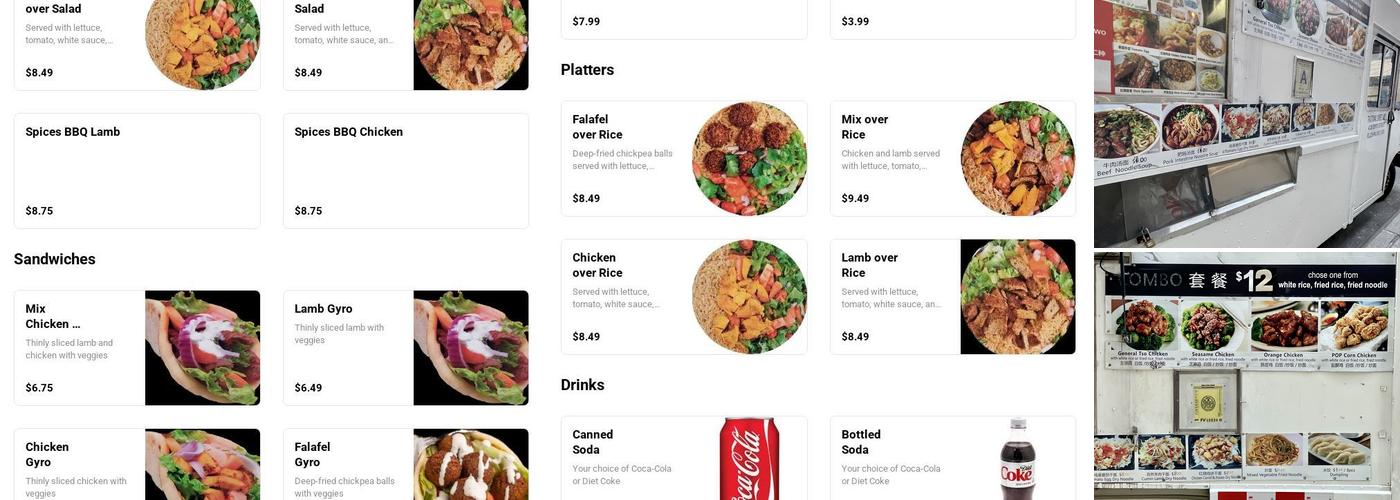Select the Mix over Rice platter photo
Screen dimensions: 1400x500
(1018, 159)
